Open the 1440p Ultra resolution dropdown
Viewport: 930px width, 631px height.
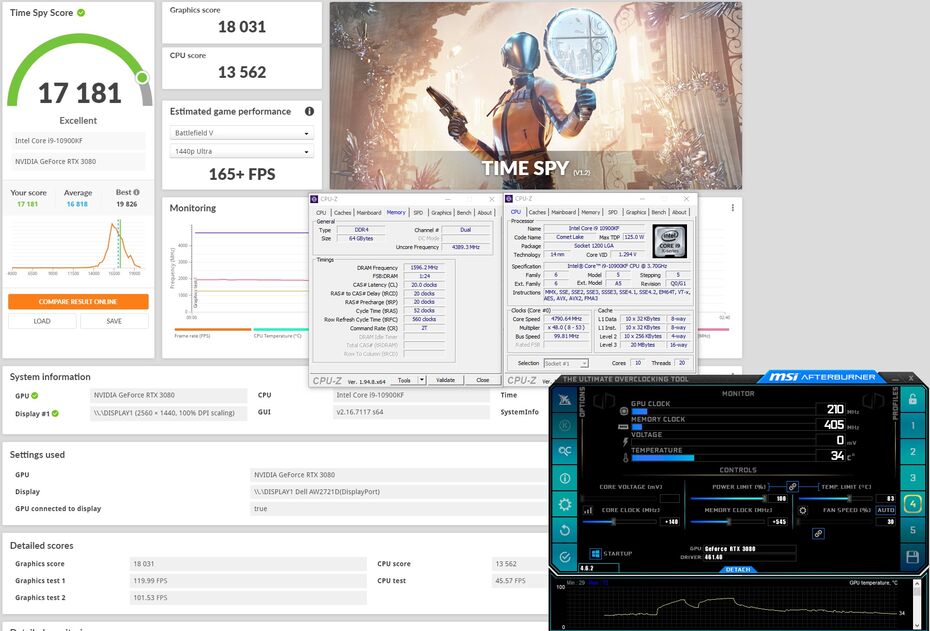click(241, 151)
